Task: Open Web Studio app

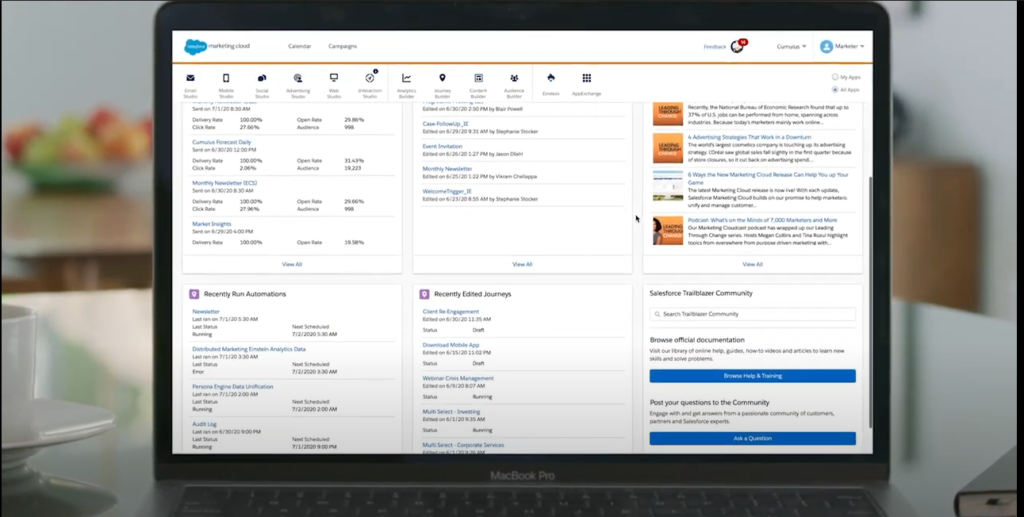Action: [x=334, y=85]
